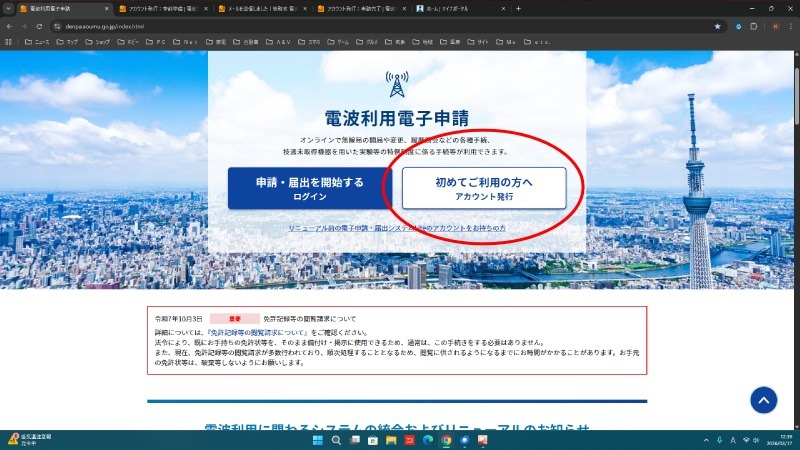800x450 pixels.
Task: Expand the tab search dropdown arrow
Action: click(x=9, y=8)
